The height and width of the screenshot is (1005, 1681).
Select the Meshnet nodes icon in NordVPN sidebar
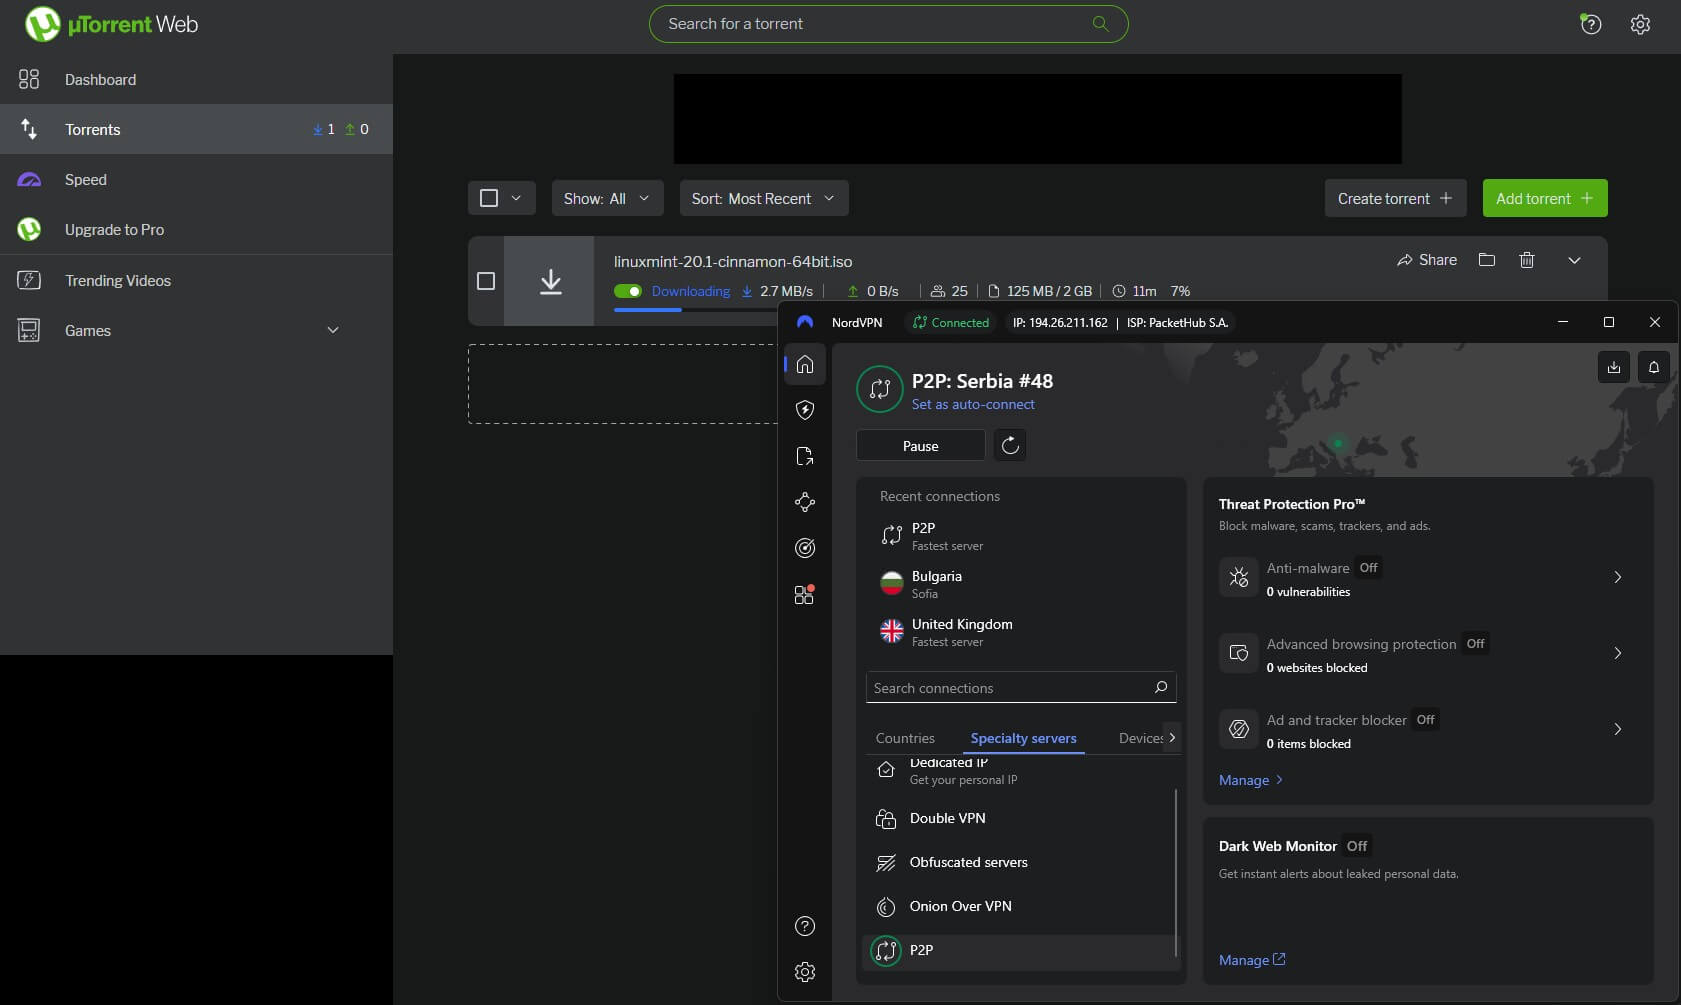pos(804,502)
